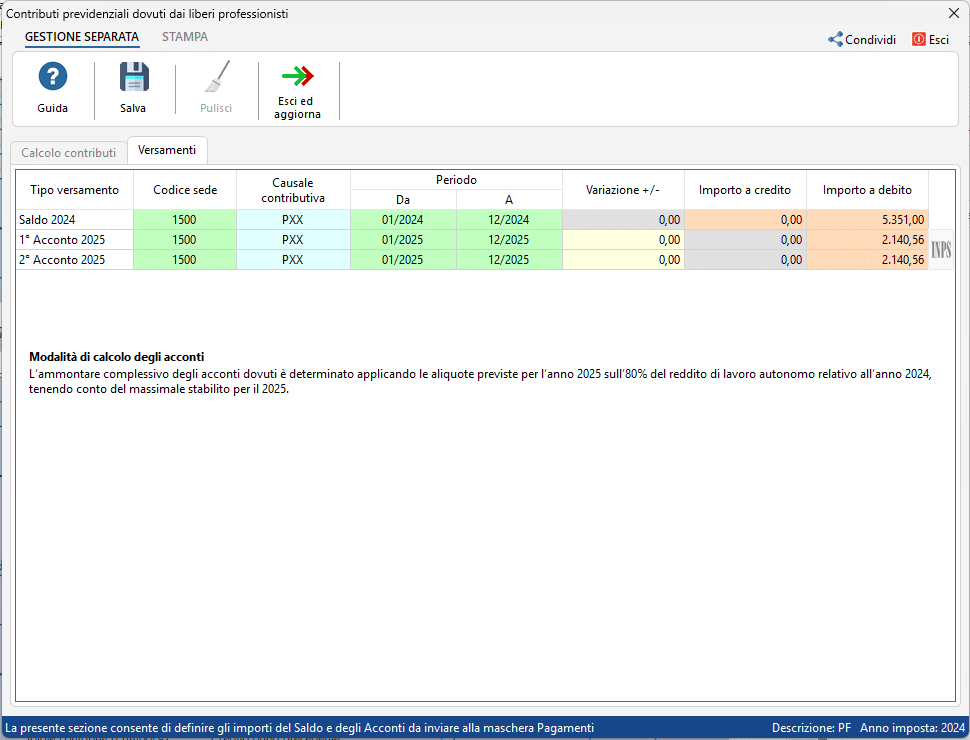Screen dimensions: 970x740
Task: Click the red Esci exit icon
Action: pyautogui.click(x=918, y=40)
